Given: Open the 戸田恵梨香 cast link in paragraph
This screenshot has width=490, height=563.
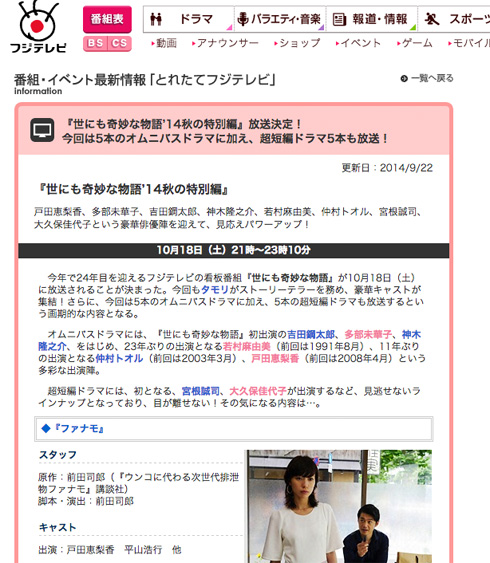Looking at the screenshot, I should tap(275, 358).
